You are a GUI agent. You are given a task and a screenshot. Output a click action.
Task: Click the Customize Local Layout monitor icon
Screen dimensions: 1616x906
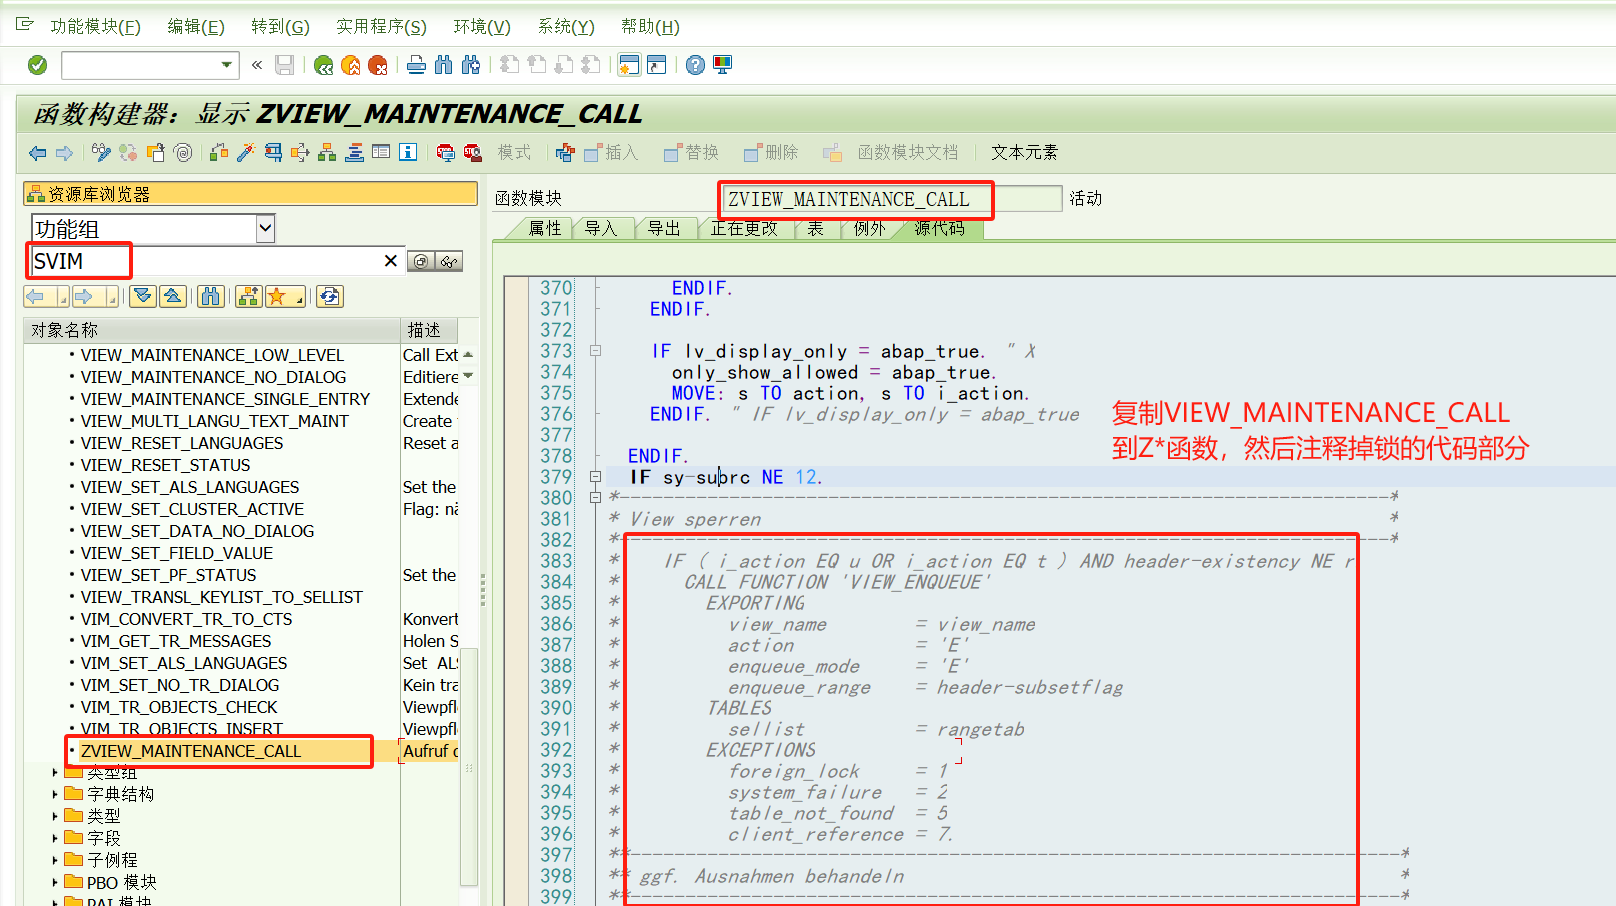click(x=722, y=65)
